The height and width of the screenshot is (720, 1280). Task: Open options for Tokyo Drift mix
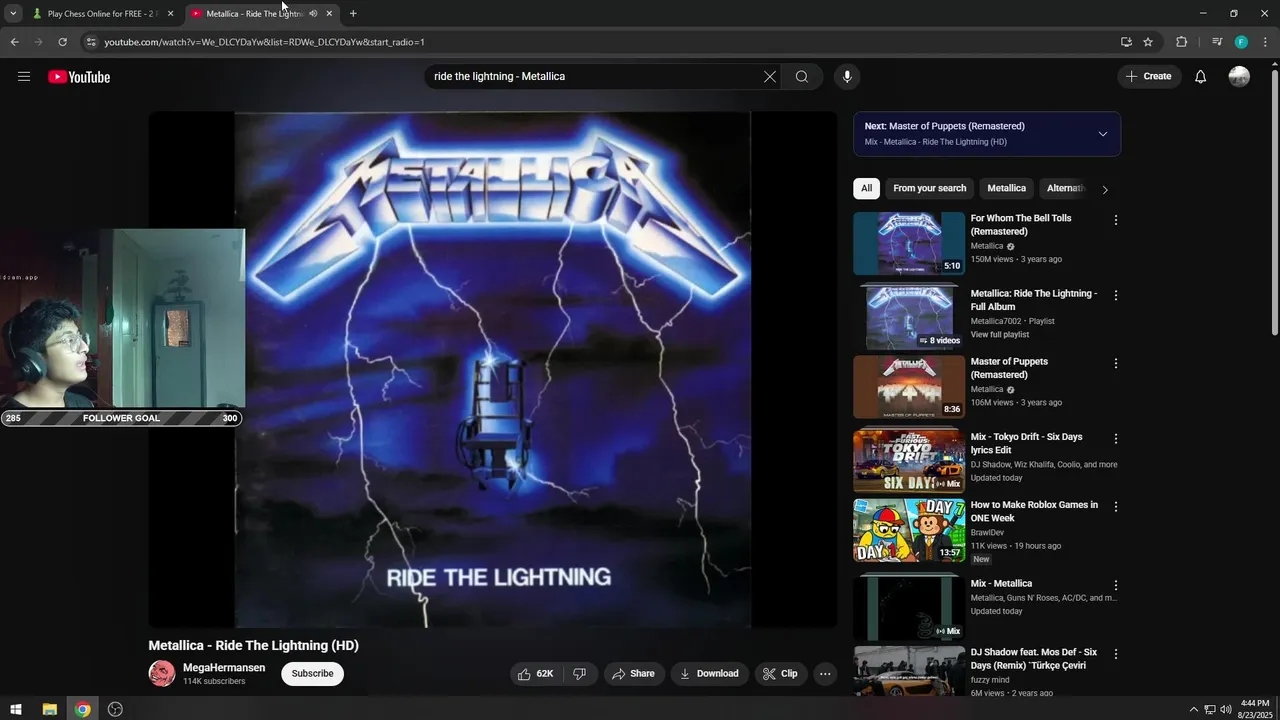pyautogui.click(x=1116, y=439)
